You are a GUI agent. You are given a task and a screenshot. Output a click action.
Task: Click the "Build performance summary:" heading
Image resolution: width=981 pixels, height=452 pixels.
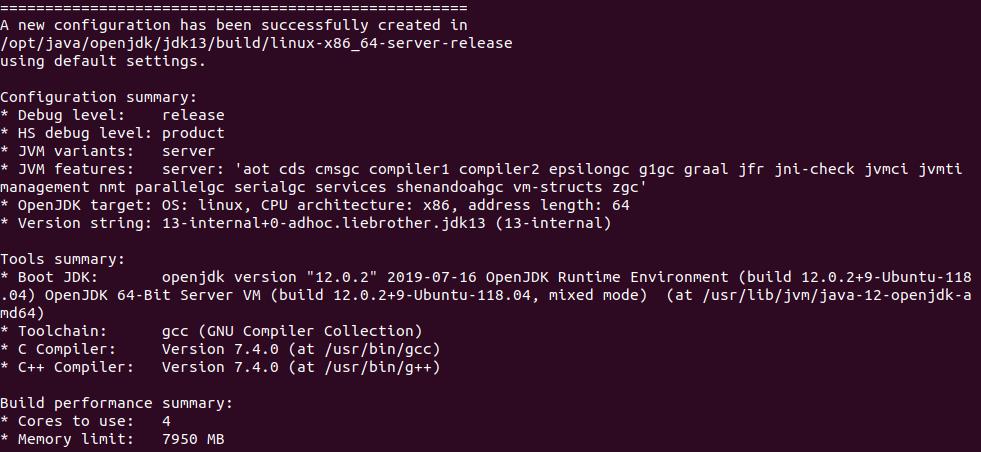(x=116, y=403)
